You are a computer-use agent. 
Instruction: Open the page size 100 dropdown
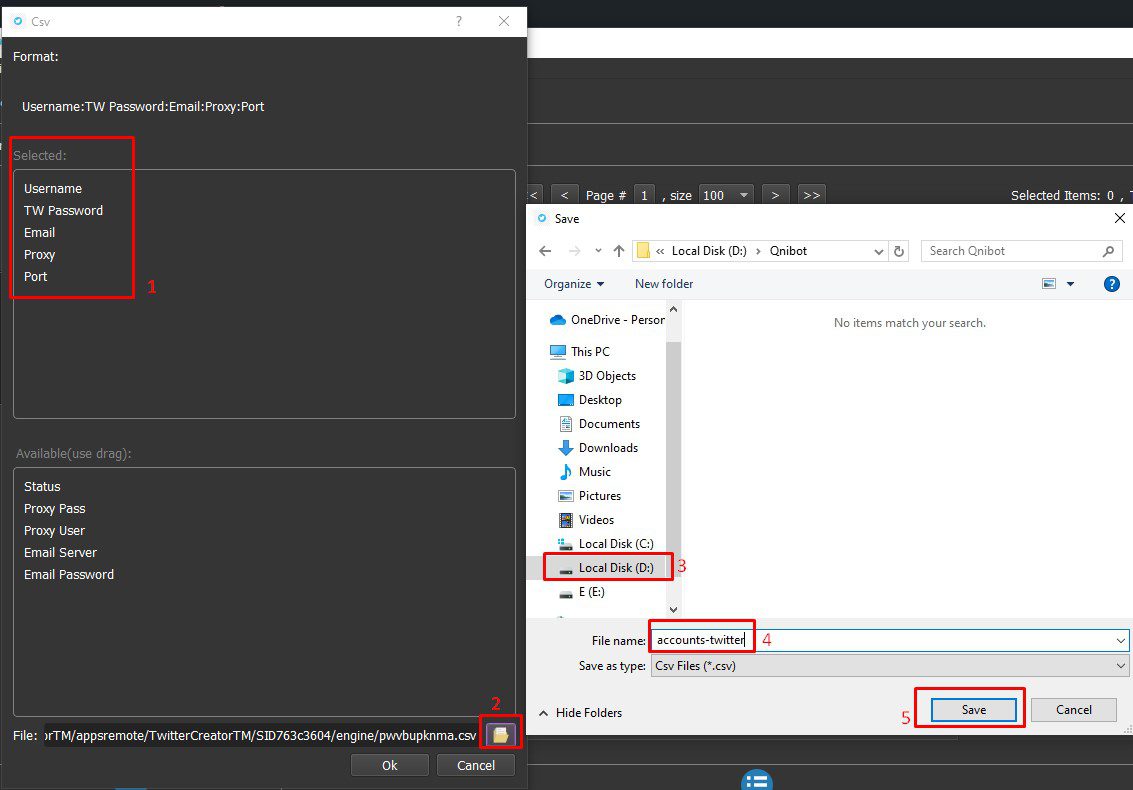[726, 195]
